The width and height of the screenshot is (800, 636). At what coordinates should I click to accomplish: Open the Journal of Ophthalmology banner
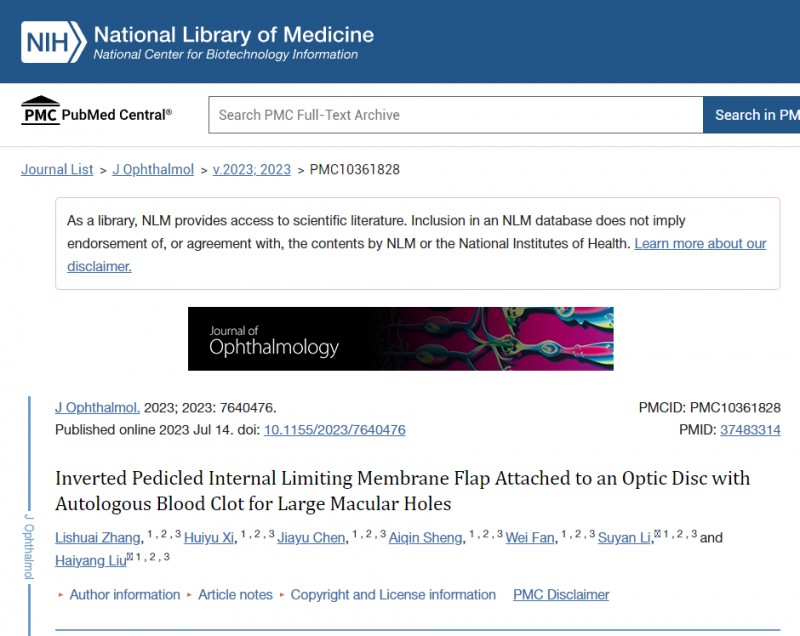(401, 339)
